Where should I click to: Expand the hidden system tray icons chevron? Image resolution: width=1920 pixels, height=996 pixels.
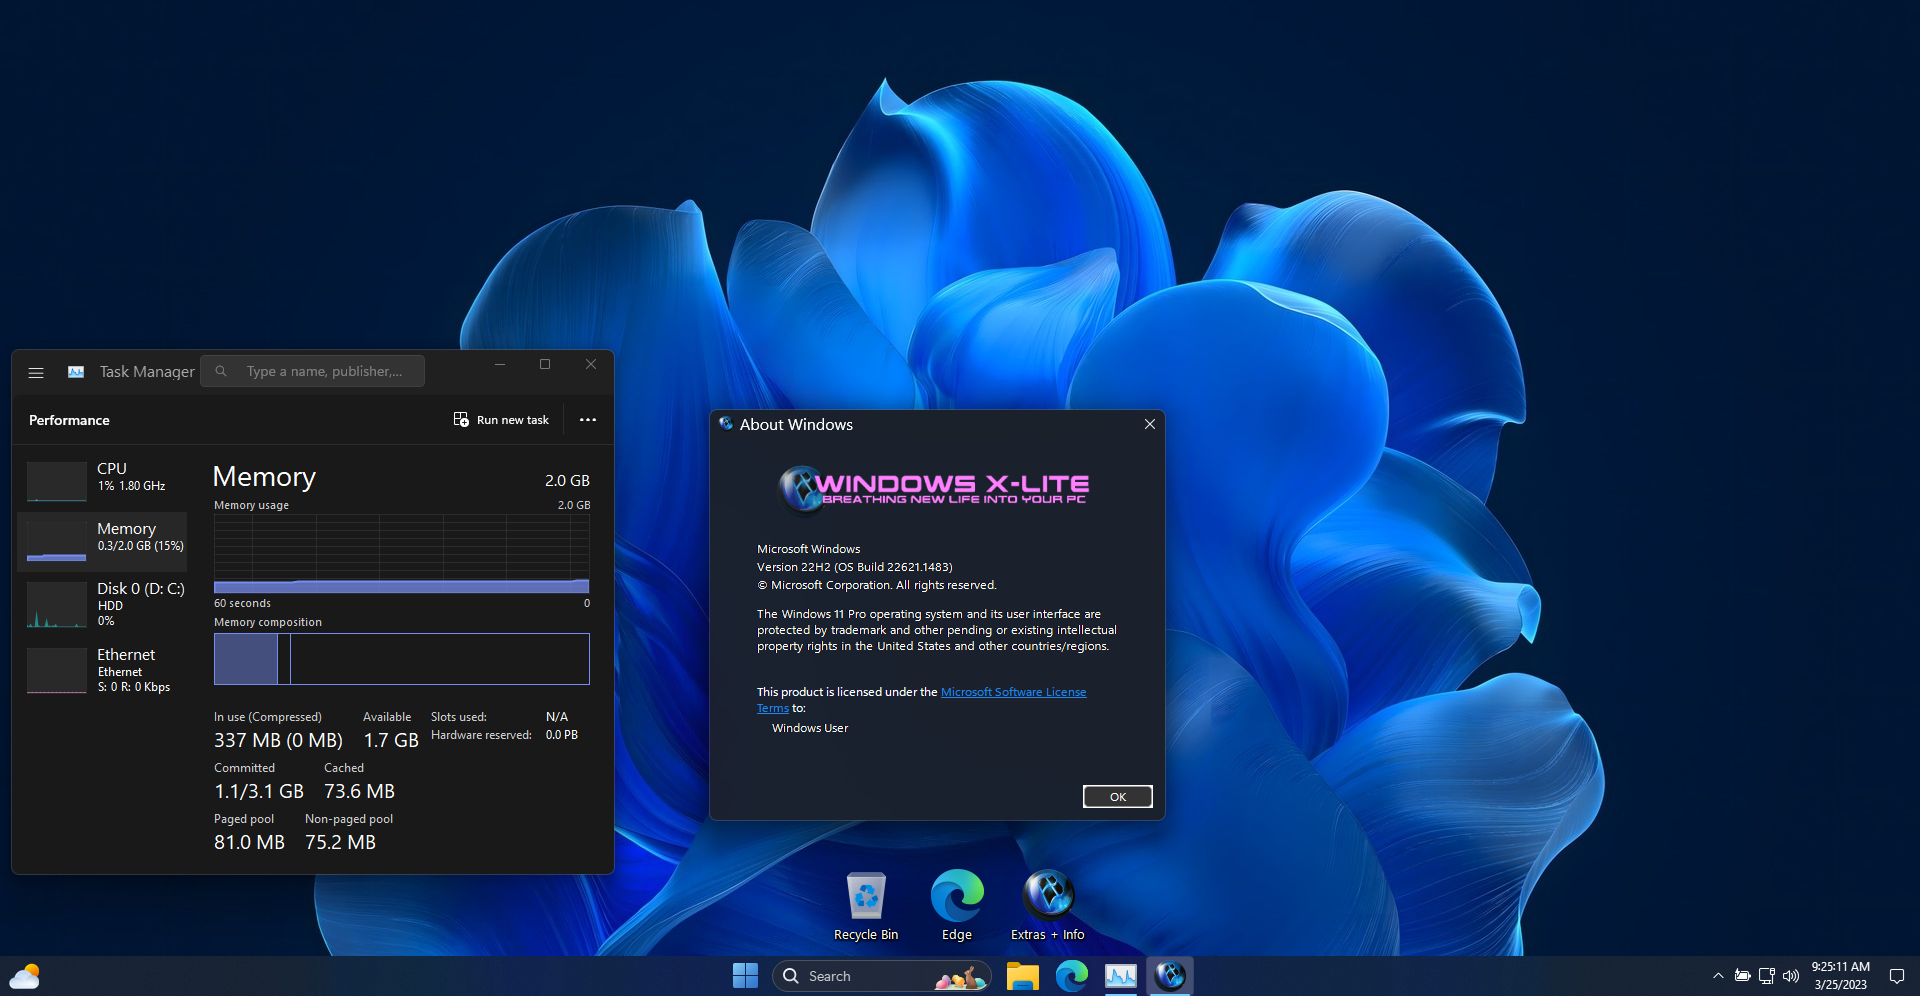click(1718, 976)
